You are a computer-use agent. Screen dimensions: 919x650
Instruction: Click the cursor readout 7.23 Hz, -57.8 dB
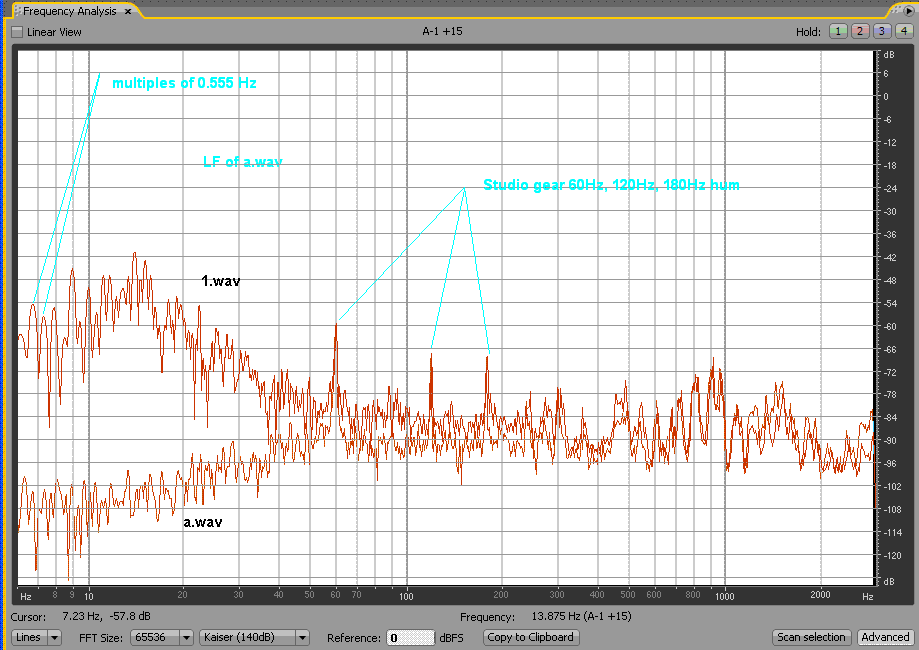point(106,616)
